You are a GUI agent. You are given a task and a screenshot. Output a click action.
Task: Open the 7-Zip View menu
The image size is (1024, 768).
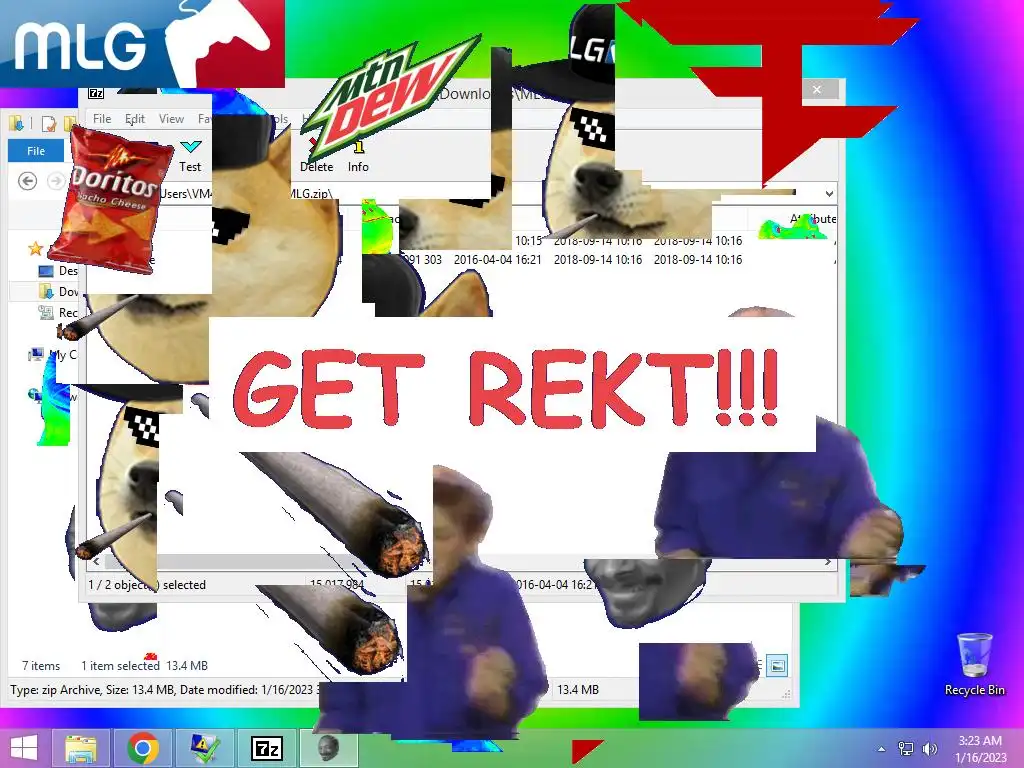point(171,119)
